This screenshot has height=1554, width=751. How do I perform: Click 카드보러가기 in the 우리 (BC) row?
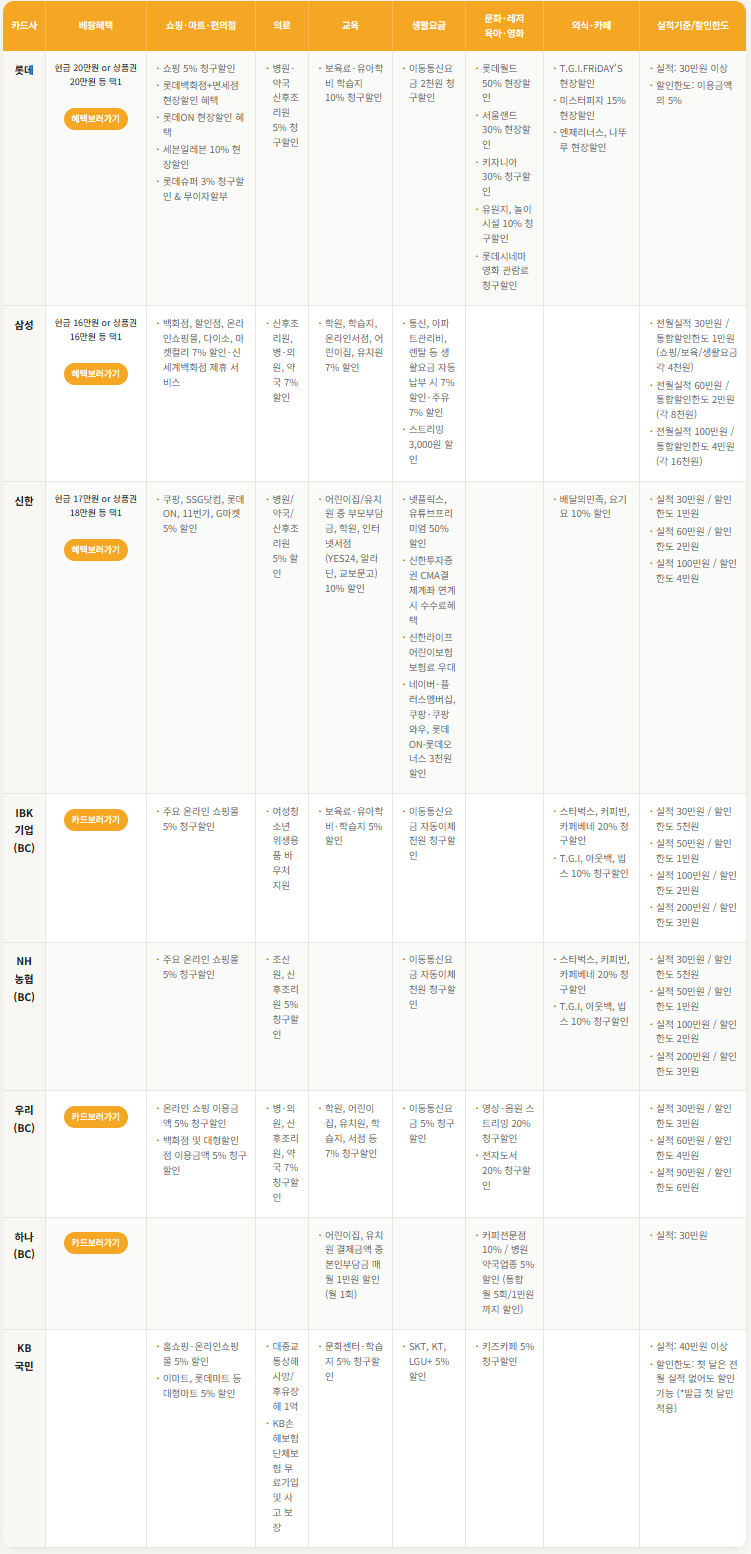tap(96, 1117)
